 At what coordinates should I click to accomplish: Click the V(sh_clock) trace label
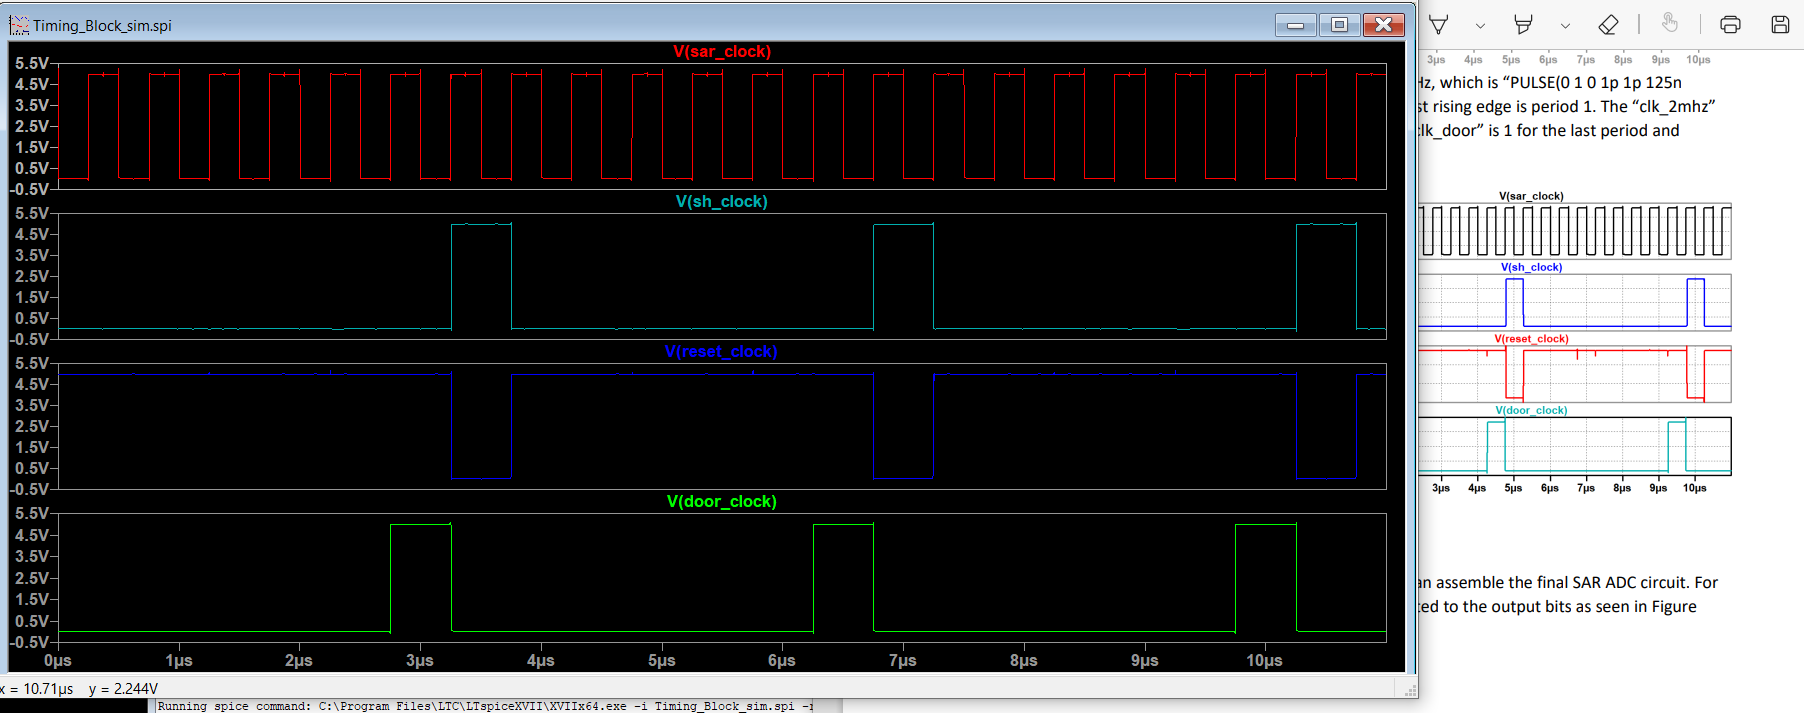(x=721, y=202)
